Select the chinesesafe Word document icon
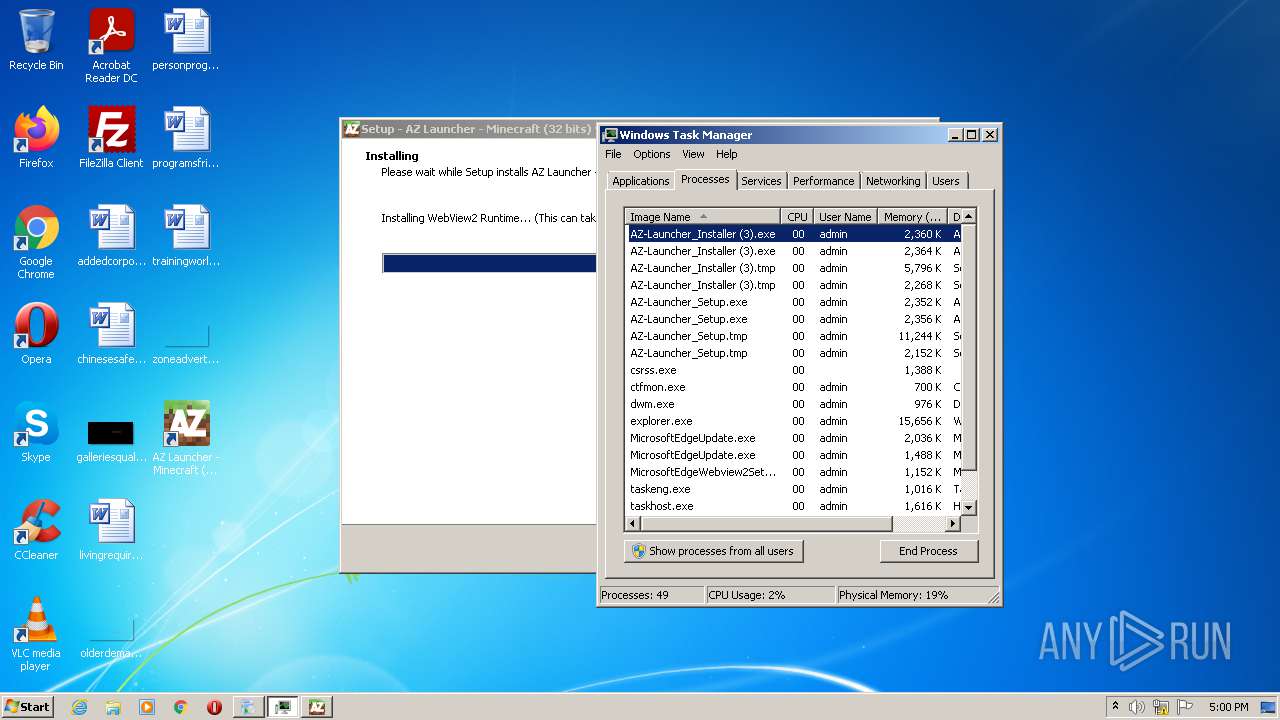The image size is (1280, 720). coord(111,334)
